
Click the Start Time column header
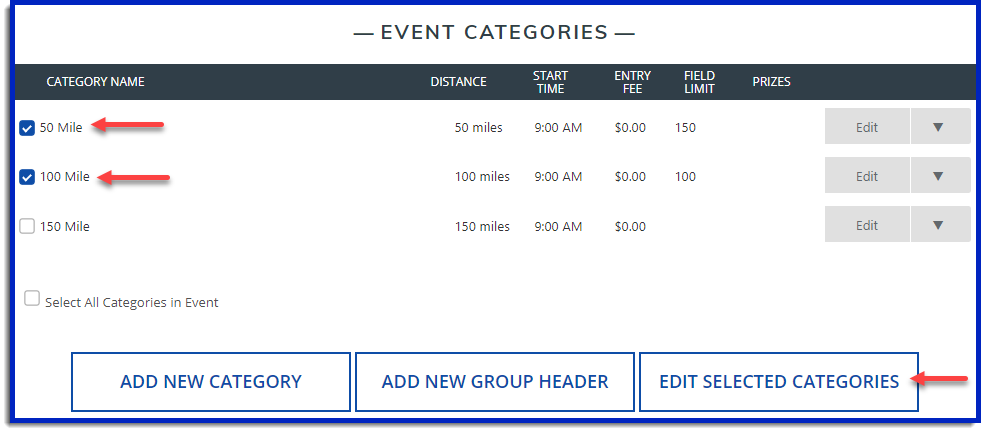tap(550, 82)
